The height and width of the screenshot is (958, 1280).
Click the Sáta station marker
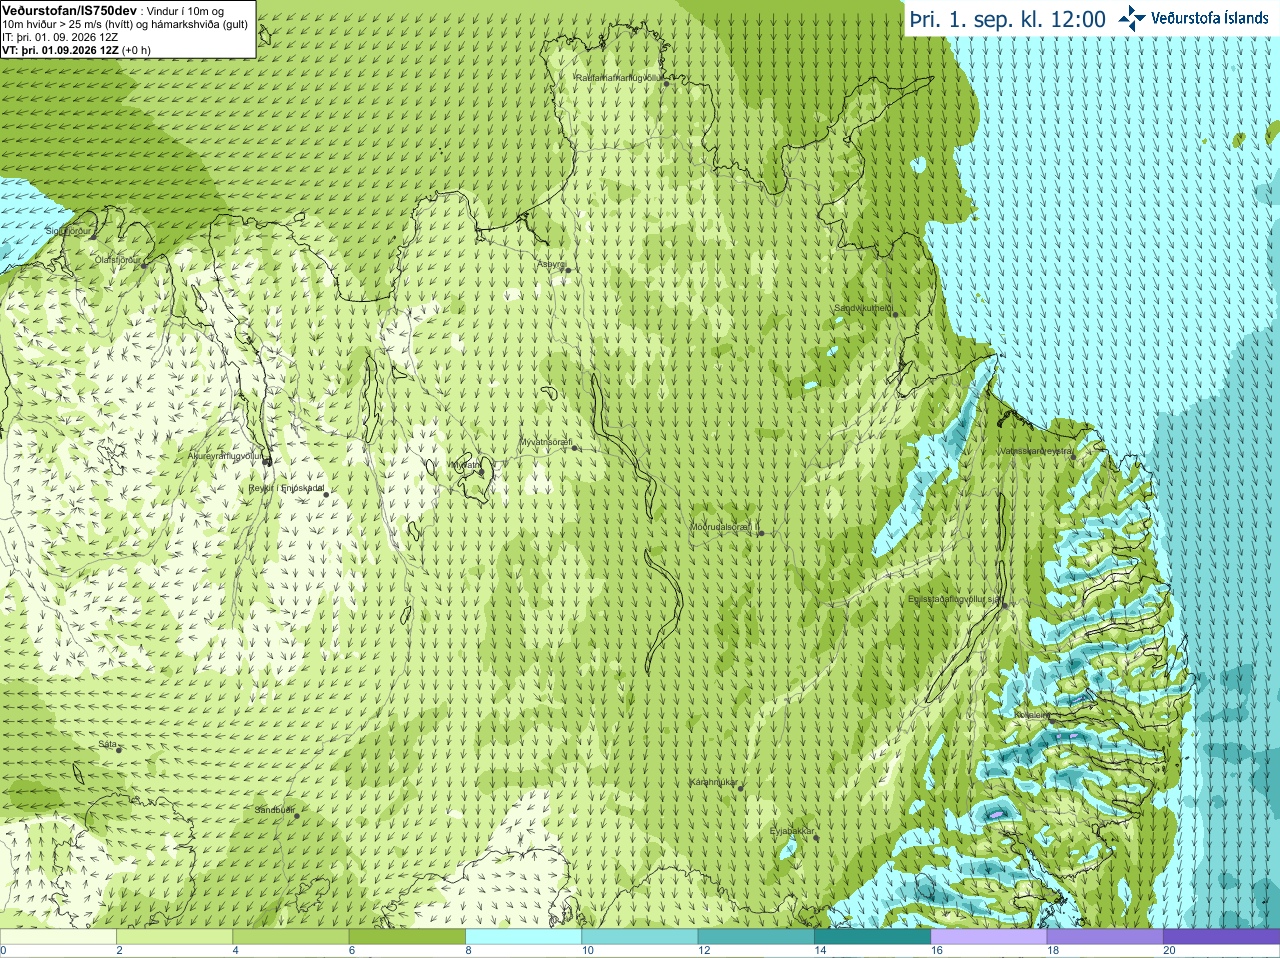click(119, 750)
